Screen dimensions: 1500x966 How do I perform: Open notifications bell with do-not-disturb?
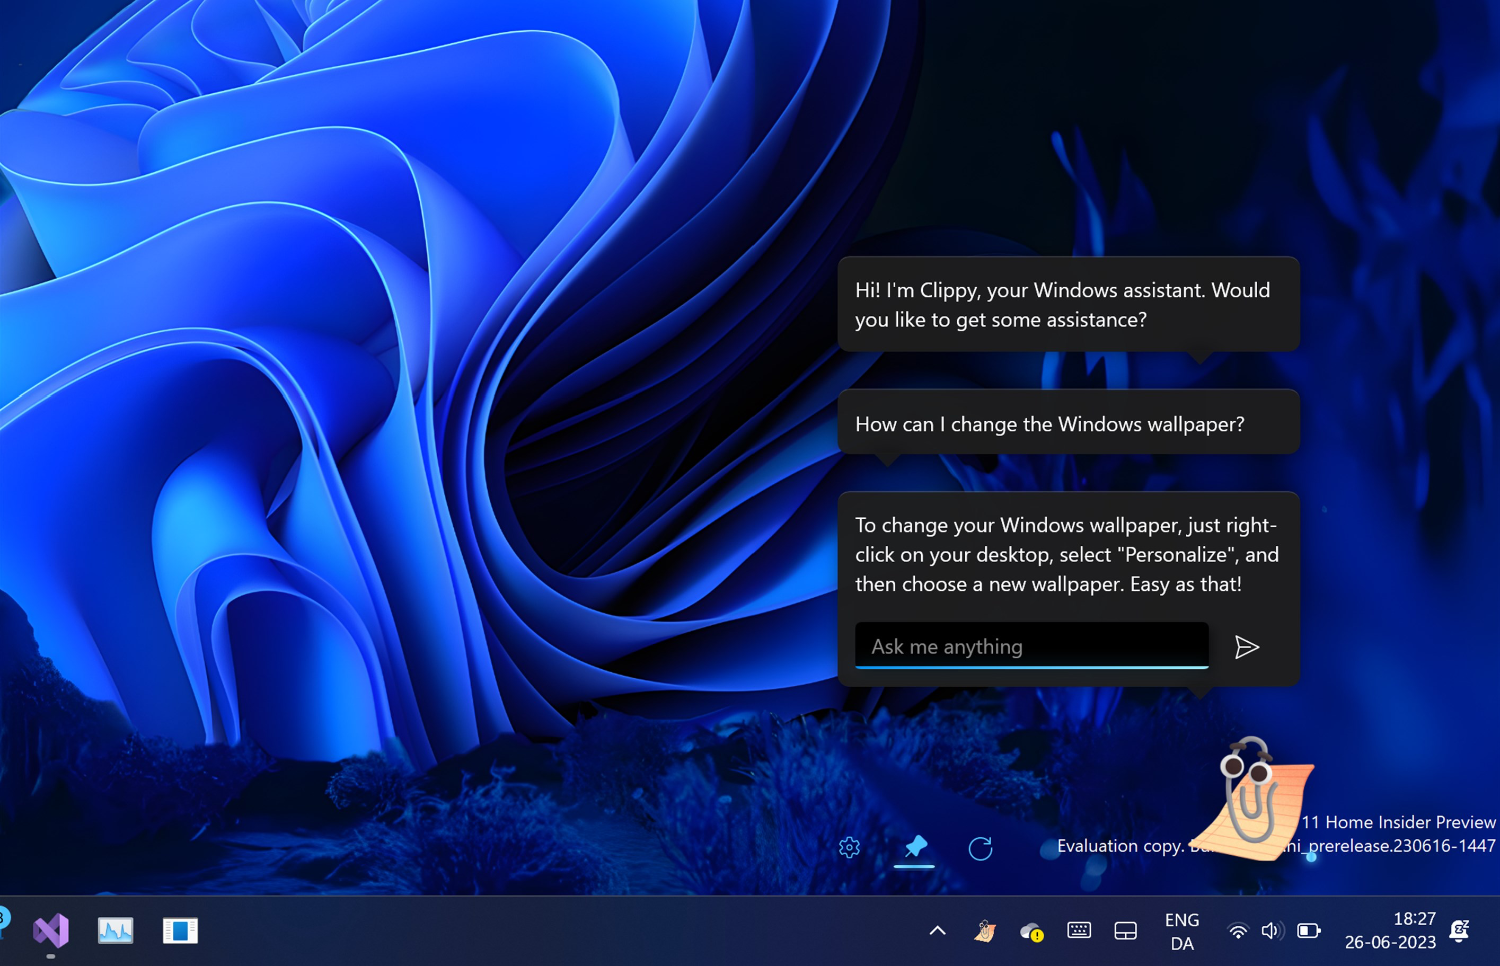1460,931
